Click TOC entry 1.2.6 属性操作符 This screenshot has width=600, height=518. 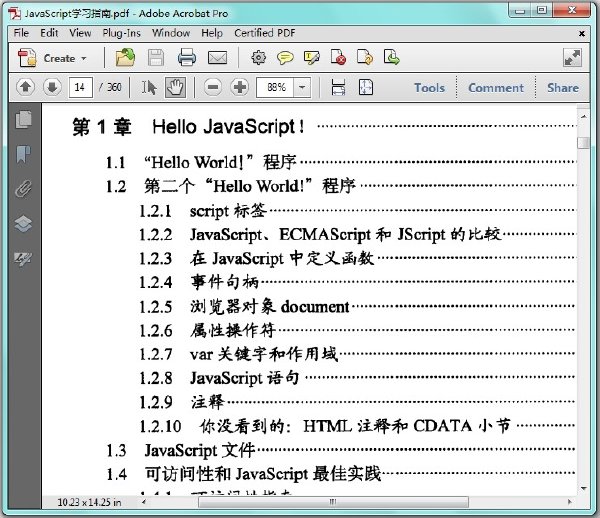(207, 330)
